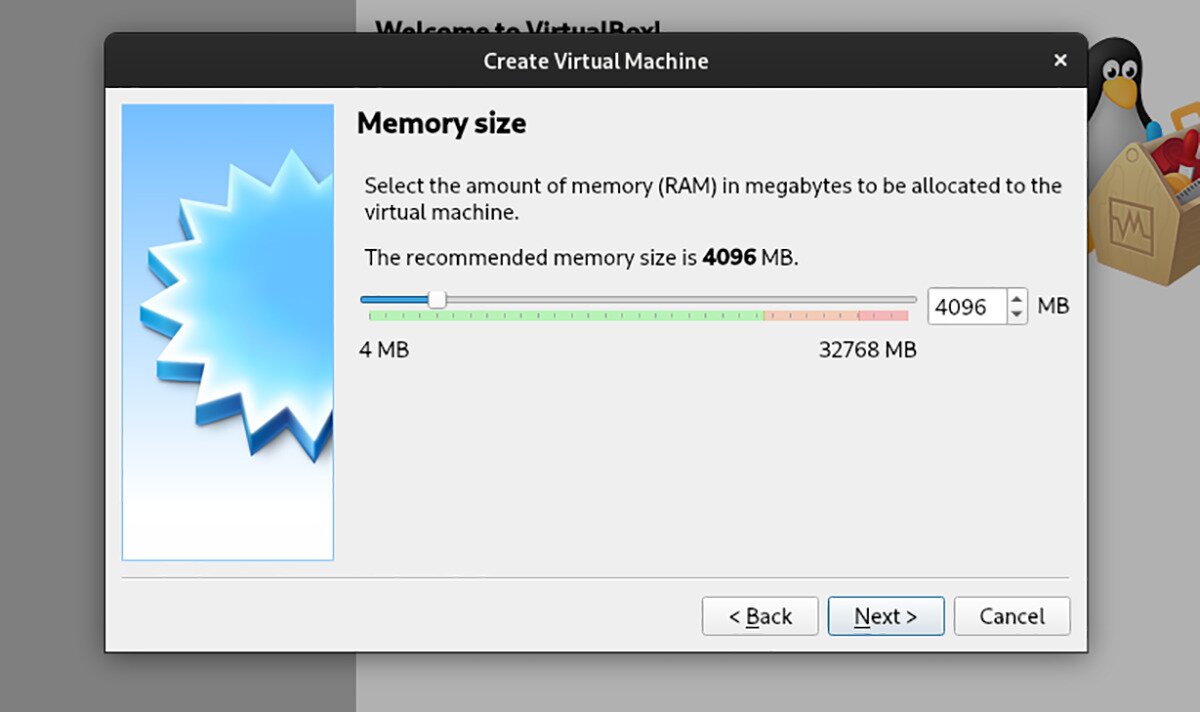Click the MB unit label

(x=1055, y=306)
